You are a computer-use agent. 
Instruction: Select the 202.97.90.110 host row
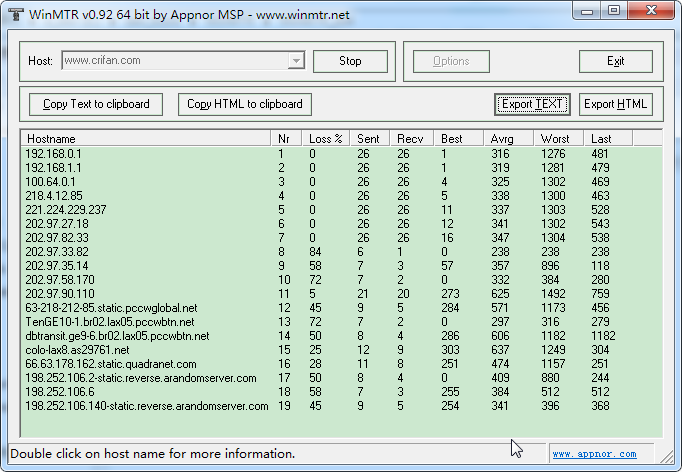[x=341, y=294]
